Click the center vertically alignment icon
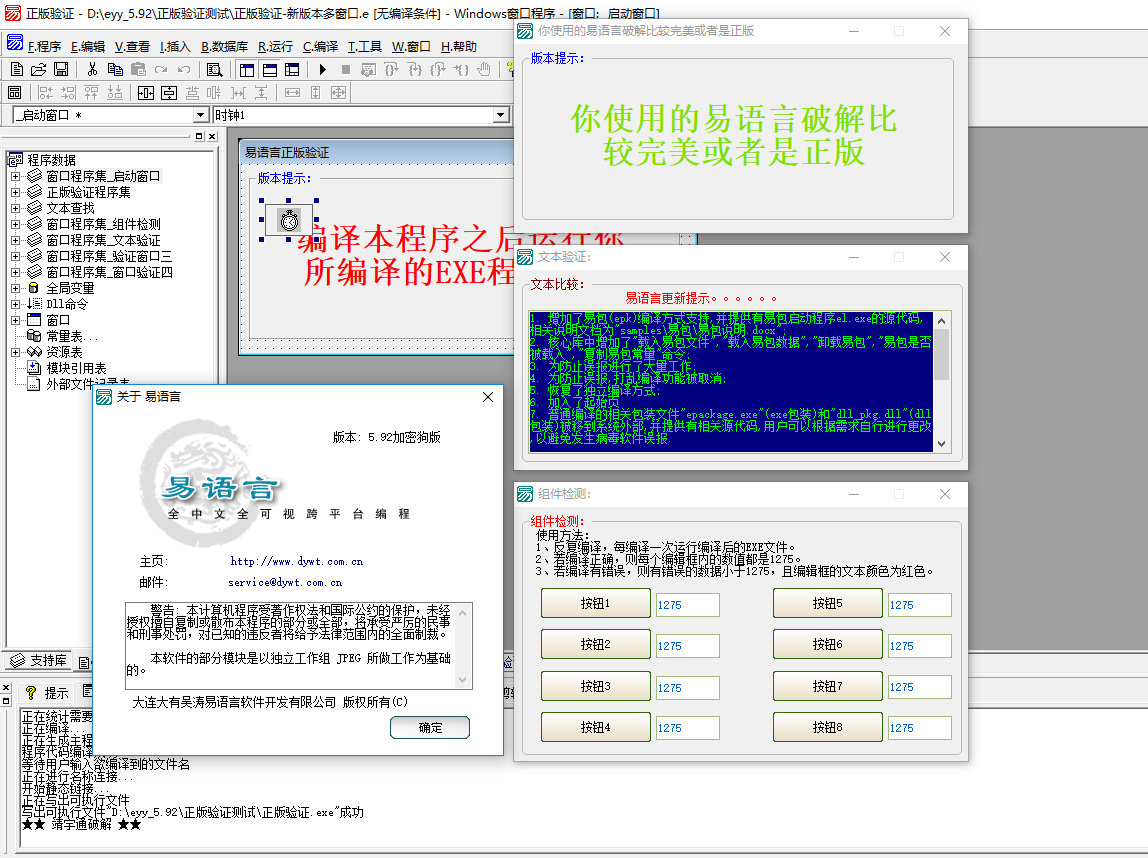 (169, 93)
